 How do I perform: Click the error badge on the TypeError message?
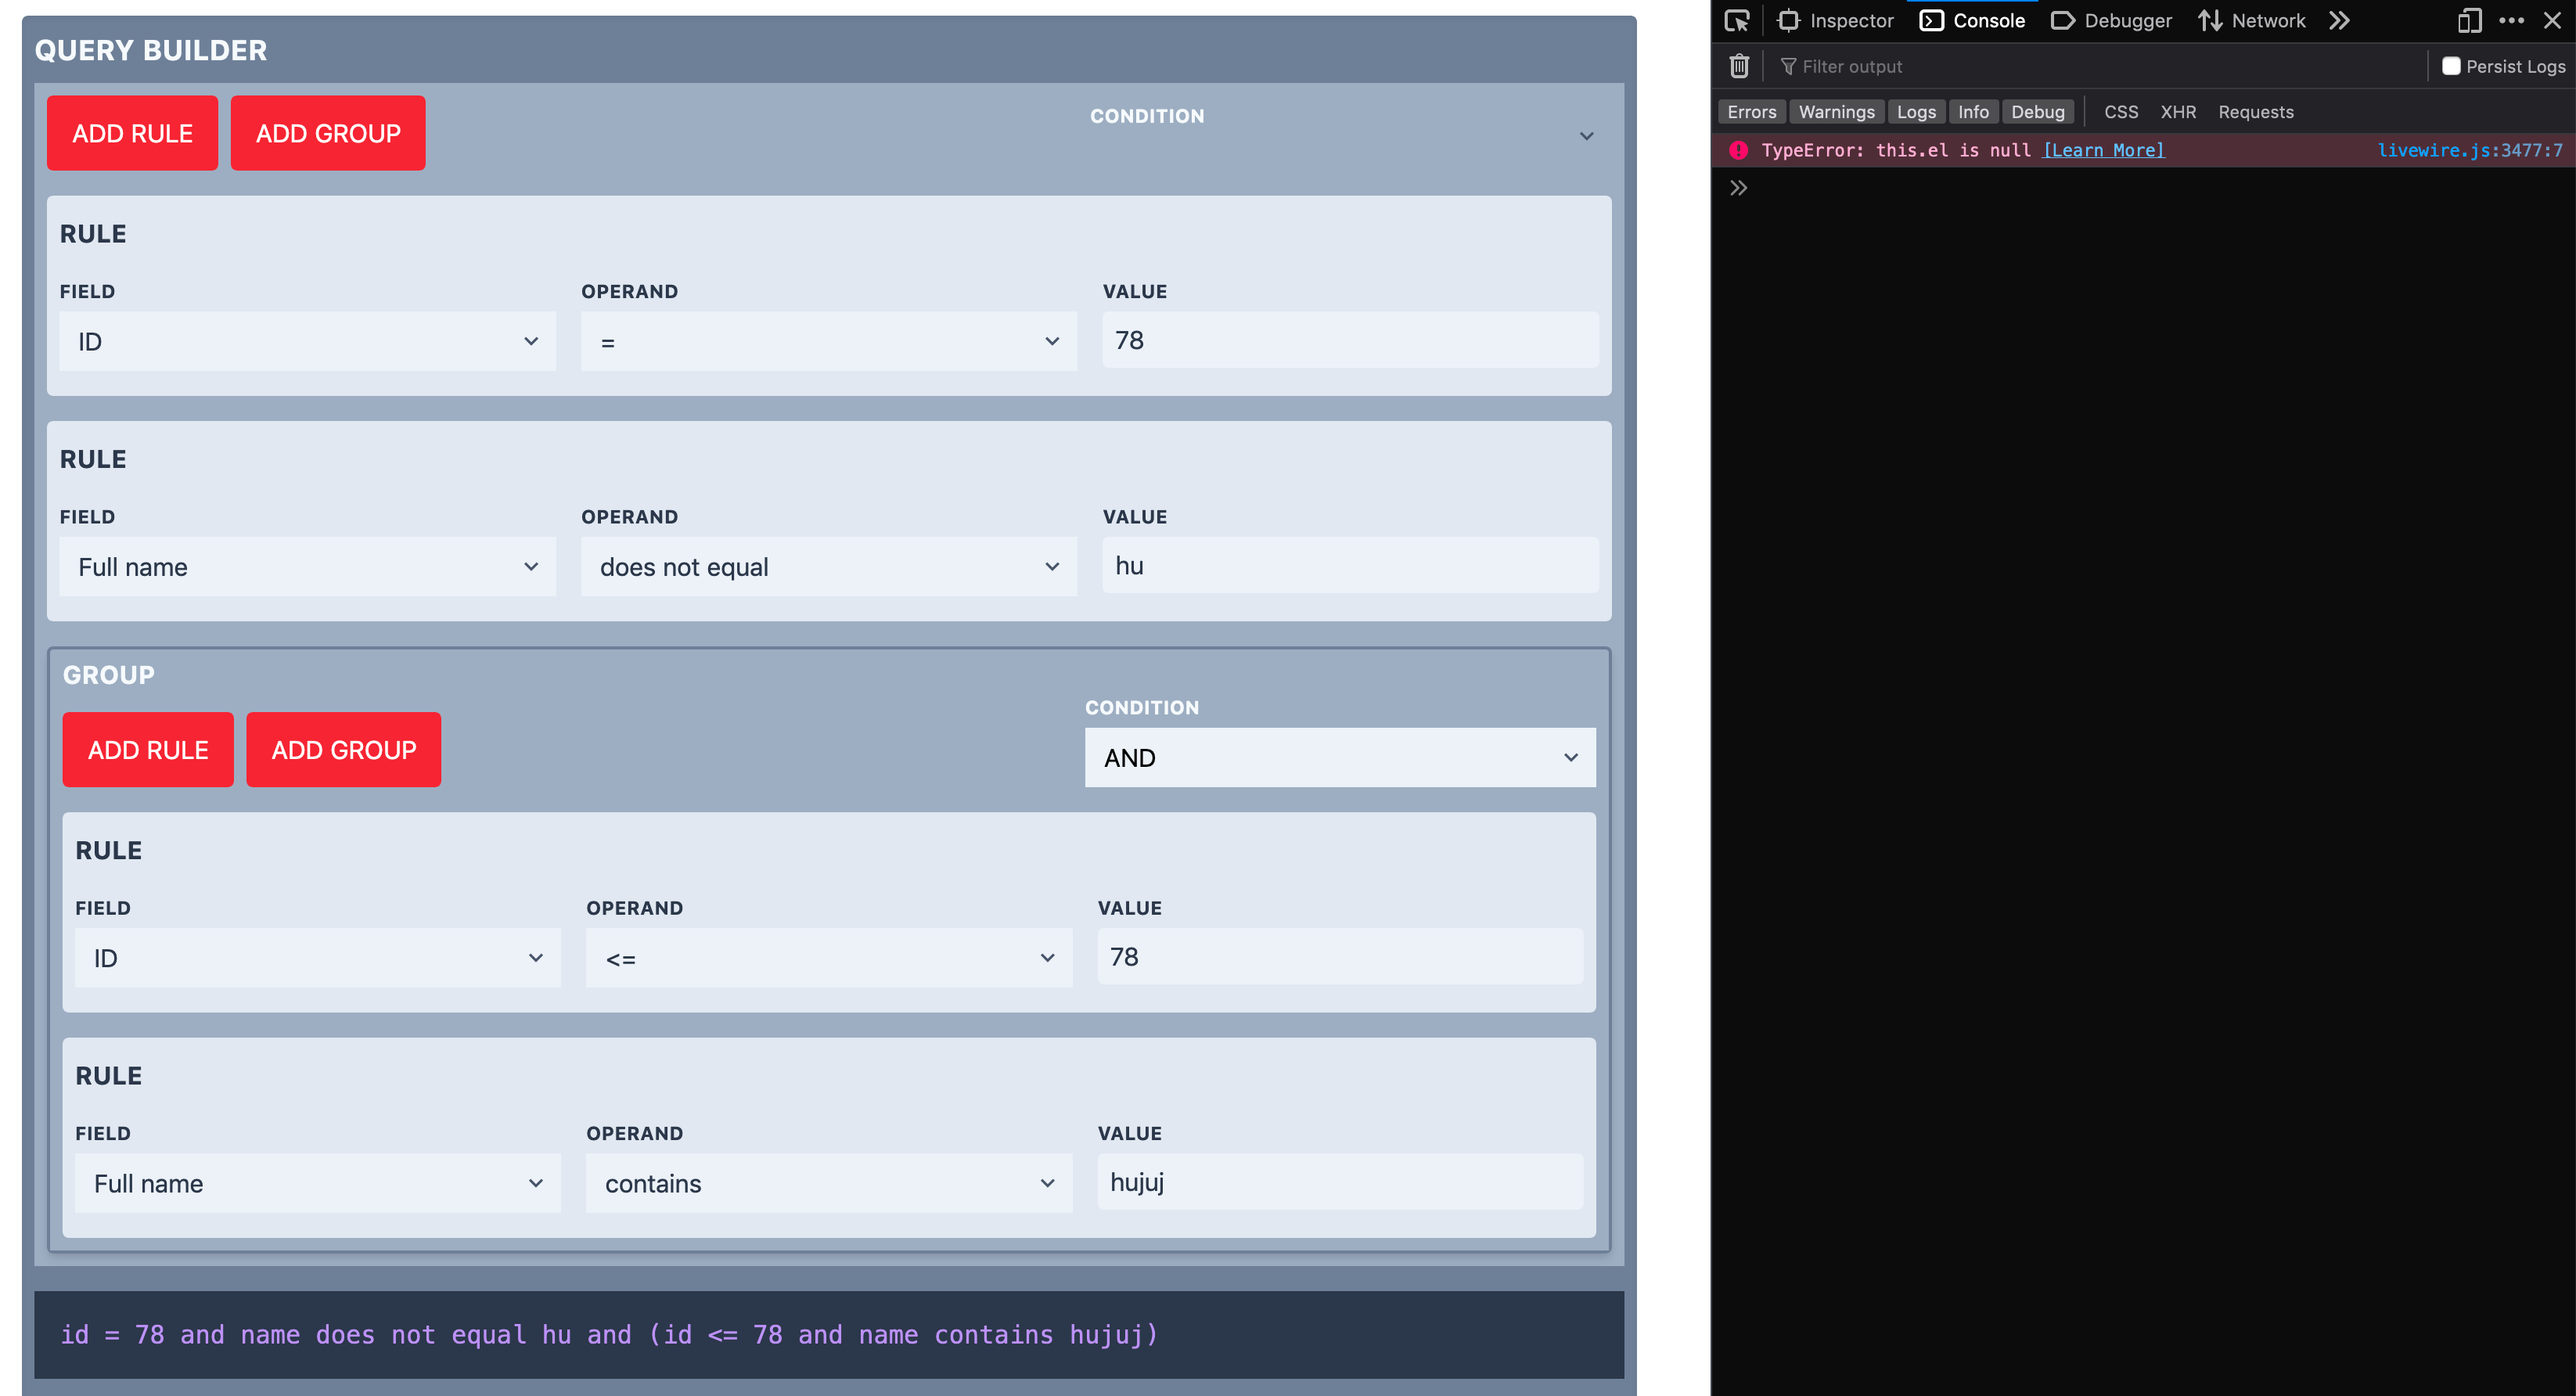pyautogui.click(x=1740, y=150)
